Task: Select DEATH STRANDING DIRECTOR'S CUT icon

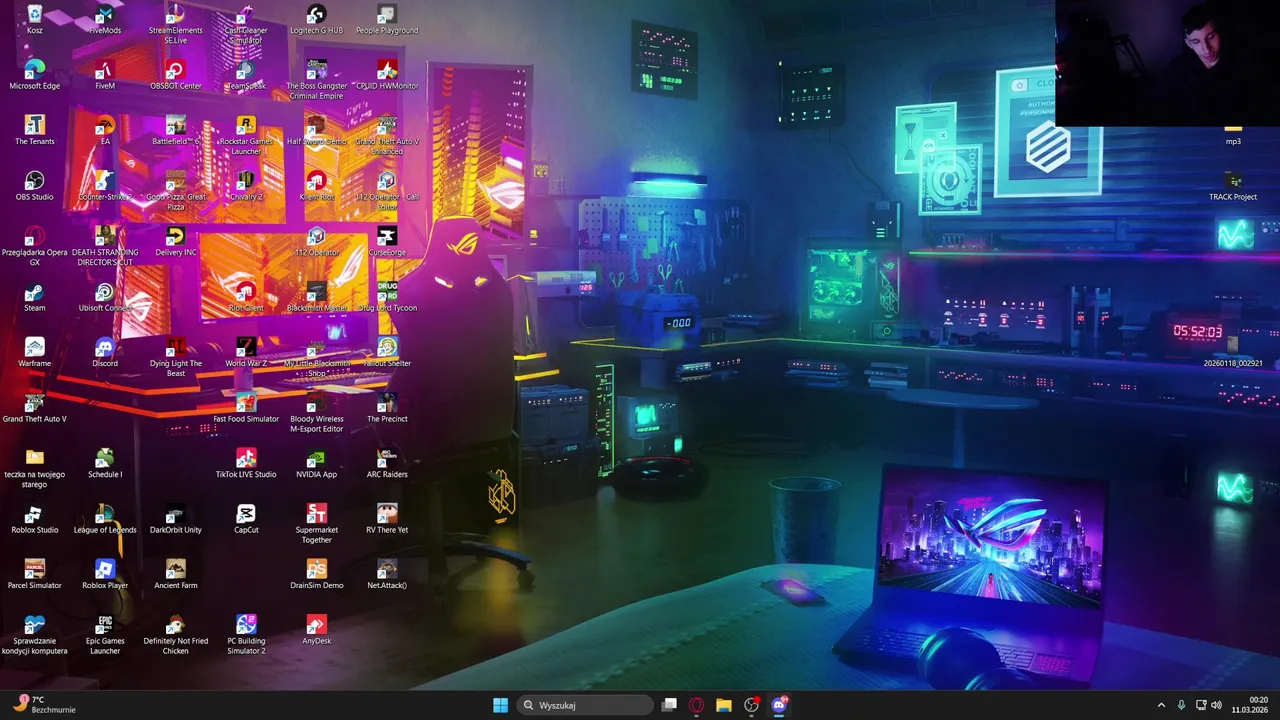Action: tap(105, 245)
